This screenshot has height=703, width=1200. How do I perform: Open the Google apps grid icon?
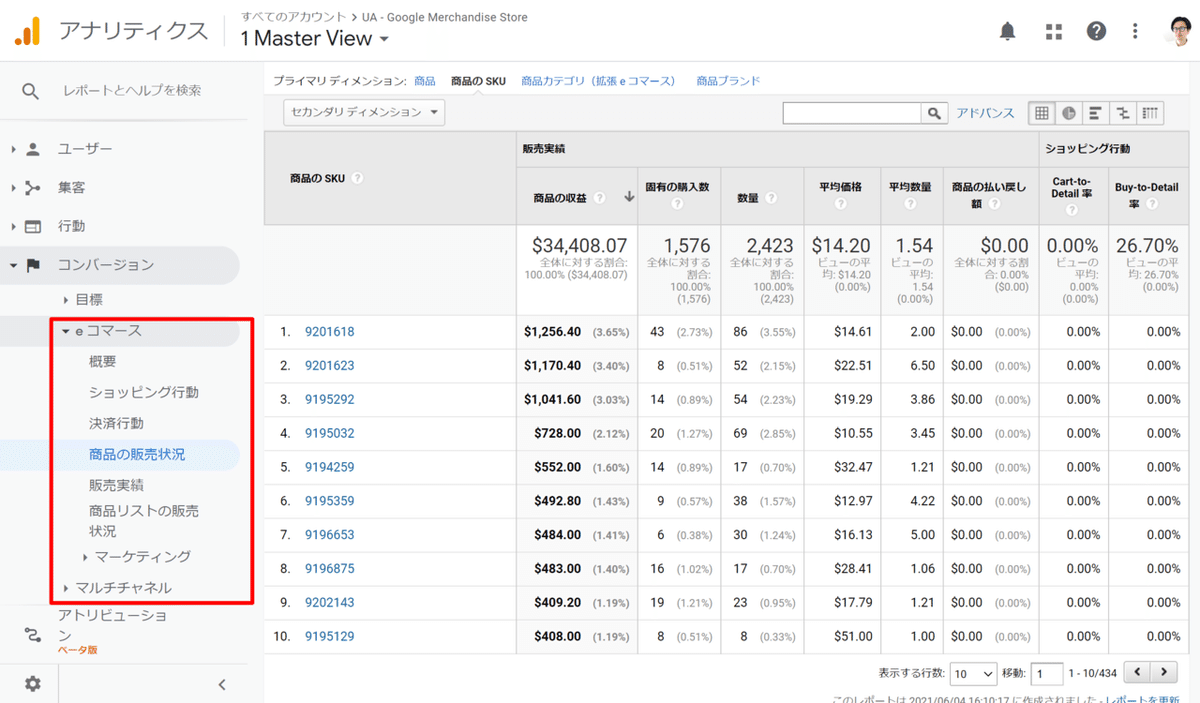[x=1053, y=31]
